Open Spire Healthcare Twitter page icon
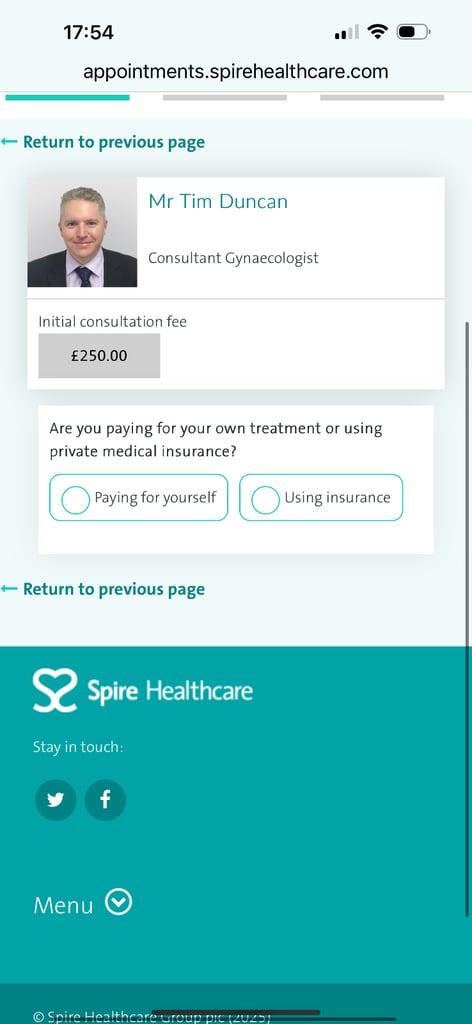Viewport: 472px width, 1024px height. [55, 800]
